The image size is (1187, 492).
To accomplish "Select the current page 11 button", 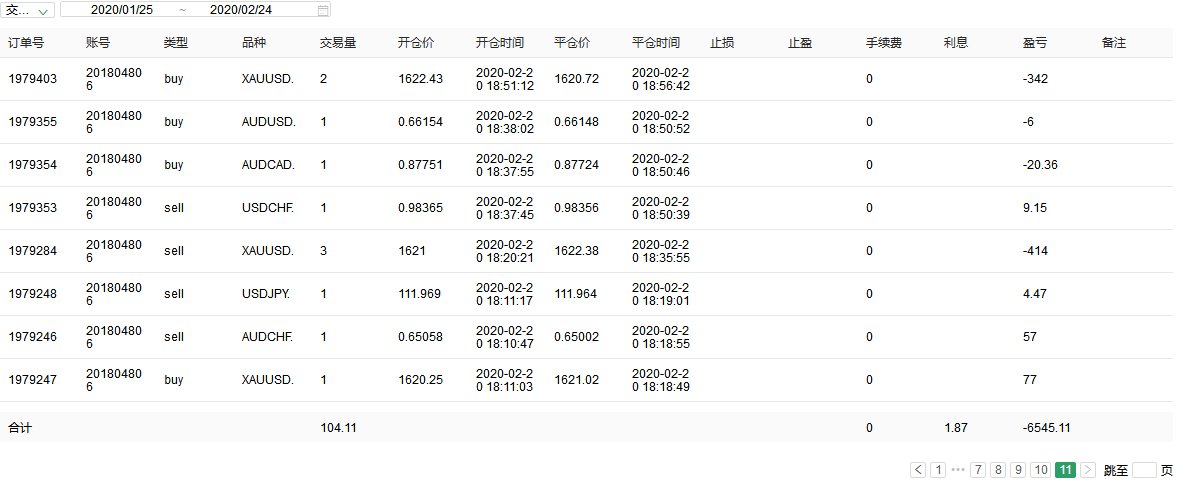I will click(x=1065, y=470).
